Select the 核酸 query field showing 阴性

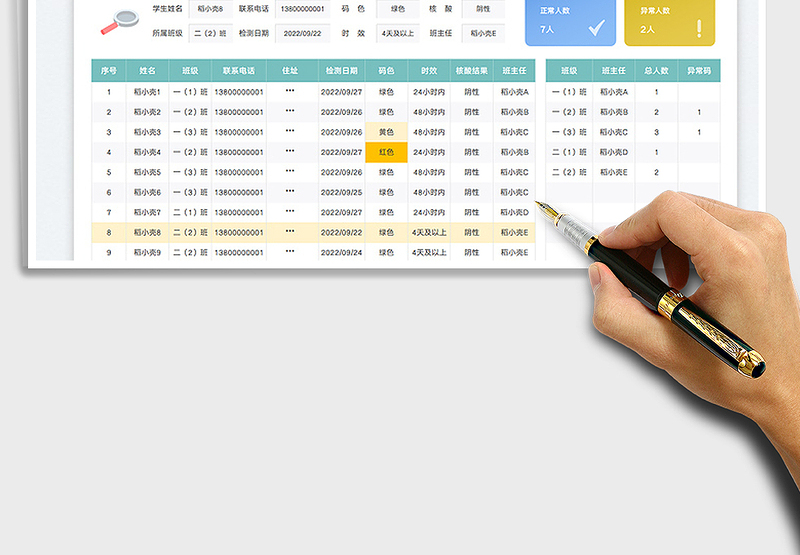483,8
